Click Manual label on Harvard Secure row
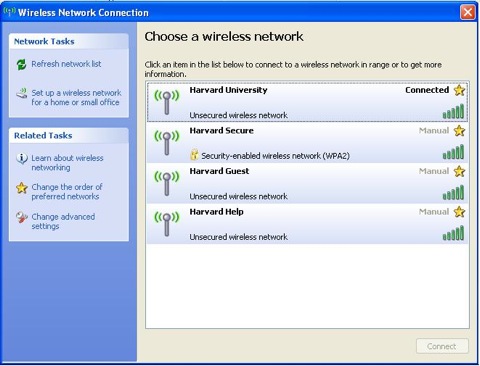The height and width of the screenshot is (366, 480). tap(434, 131)
